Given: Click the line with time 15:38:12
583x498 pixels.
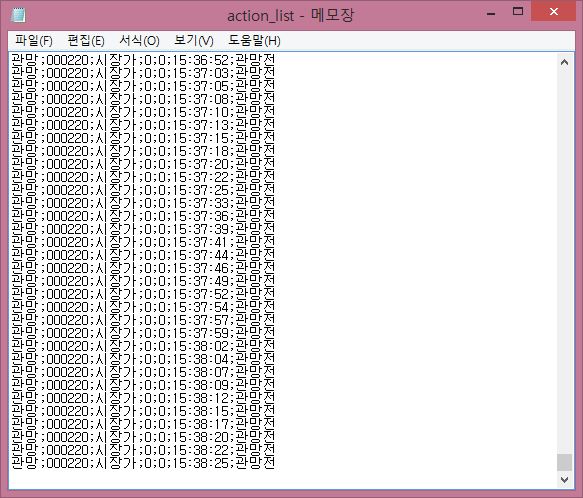Looking at the screenshot, I should 143,399.
